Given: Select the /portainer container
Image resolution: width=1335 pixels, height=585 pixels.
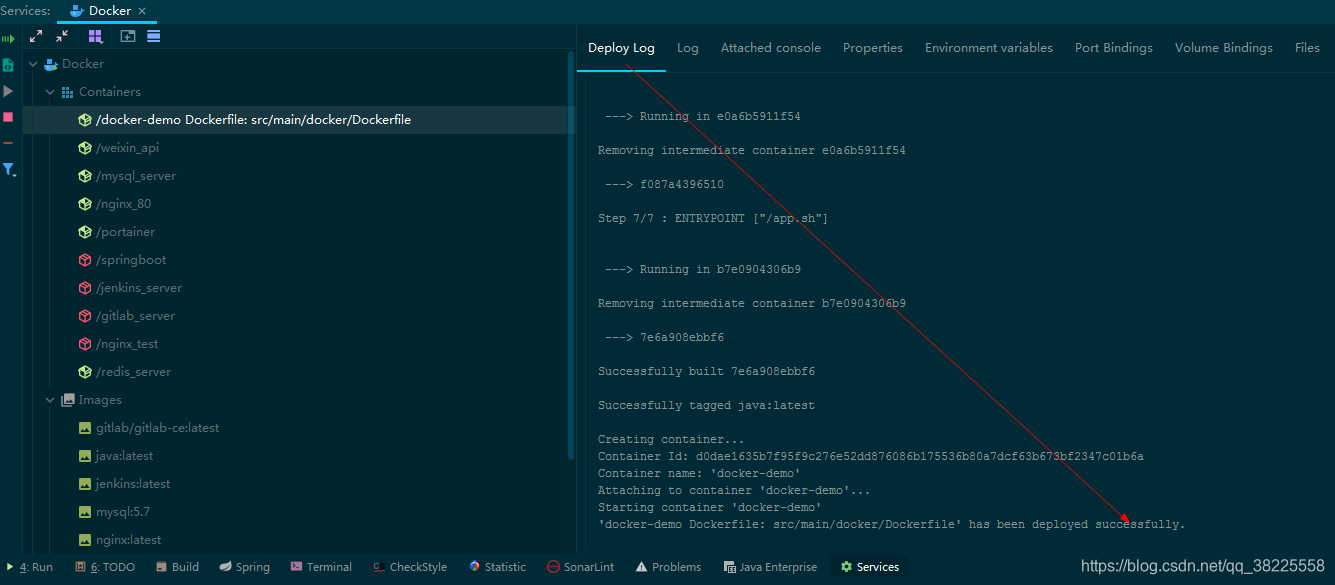Looking at the screenshot, I should [125, 232].
